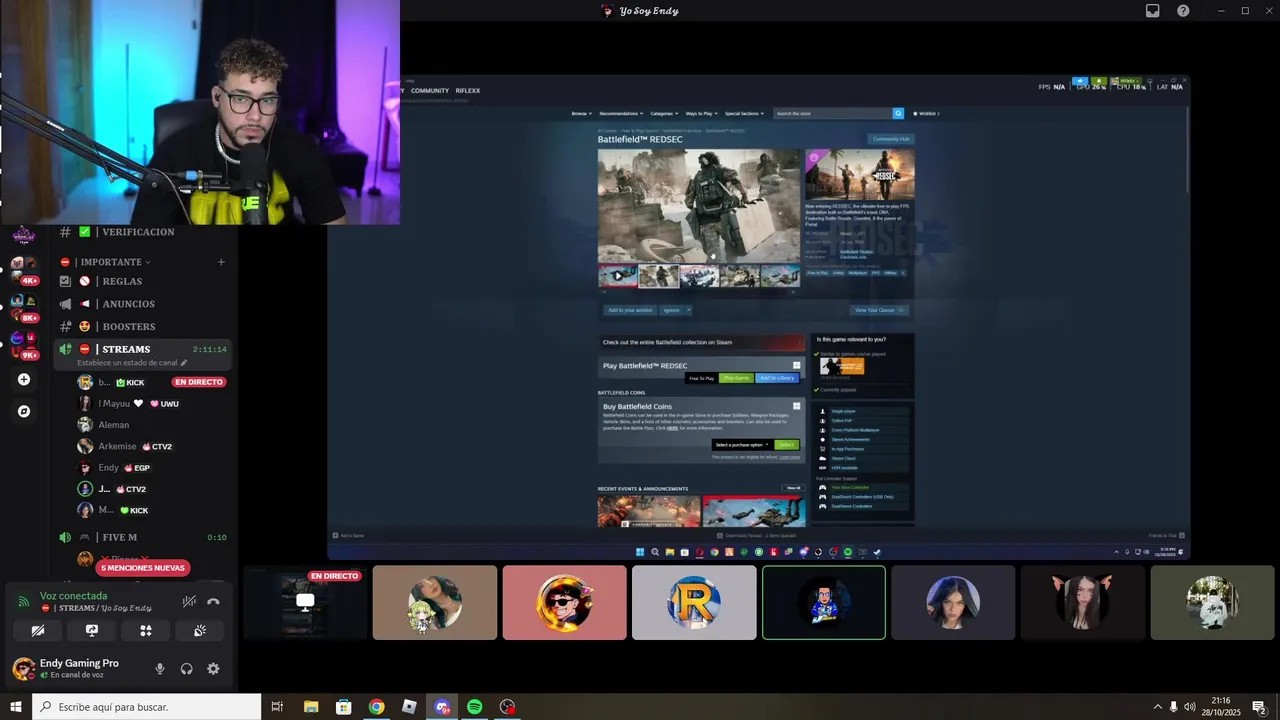Expand Steam store Browse dropdown
The image size is (1280, 720).
pos(582,113)
